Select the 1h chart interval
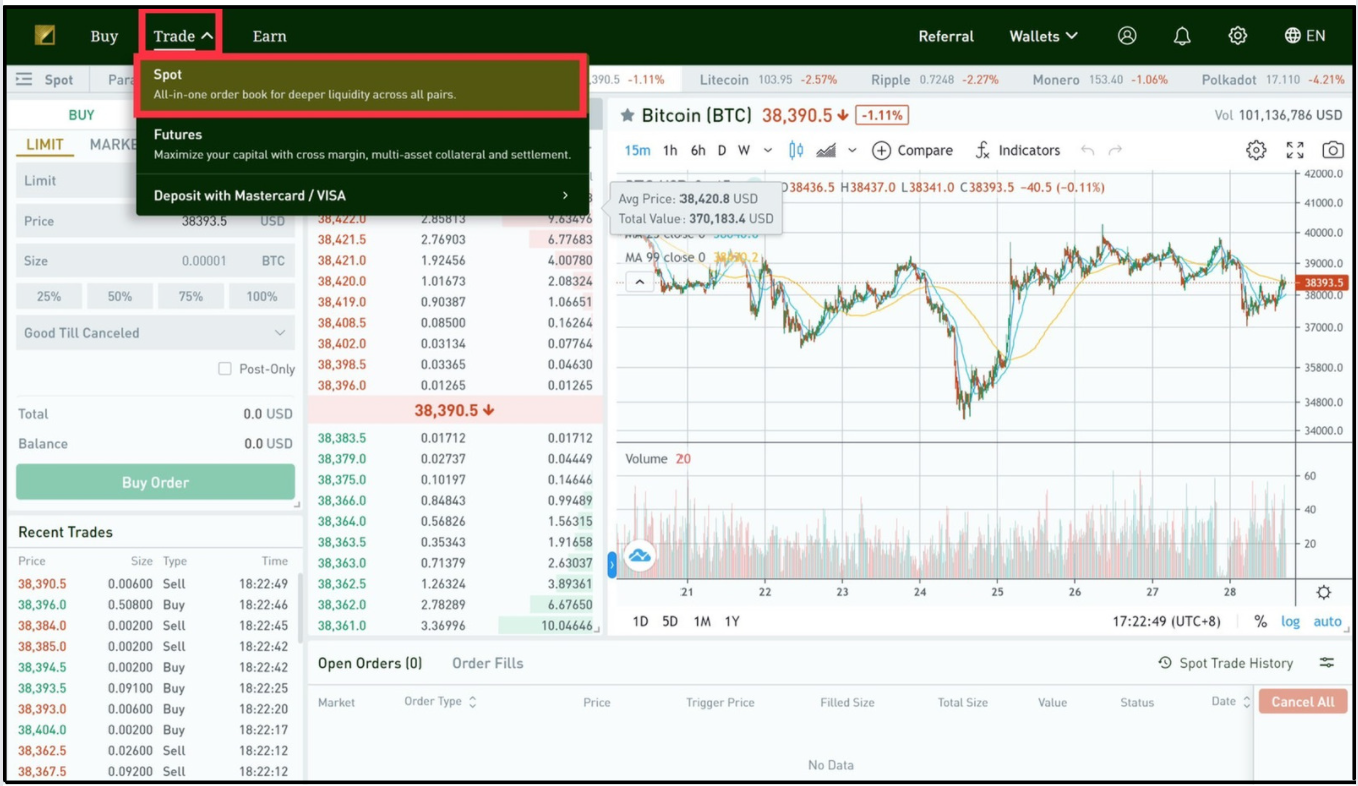 670,150
